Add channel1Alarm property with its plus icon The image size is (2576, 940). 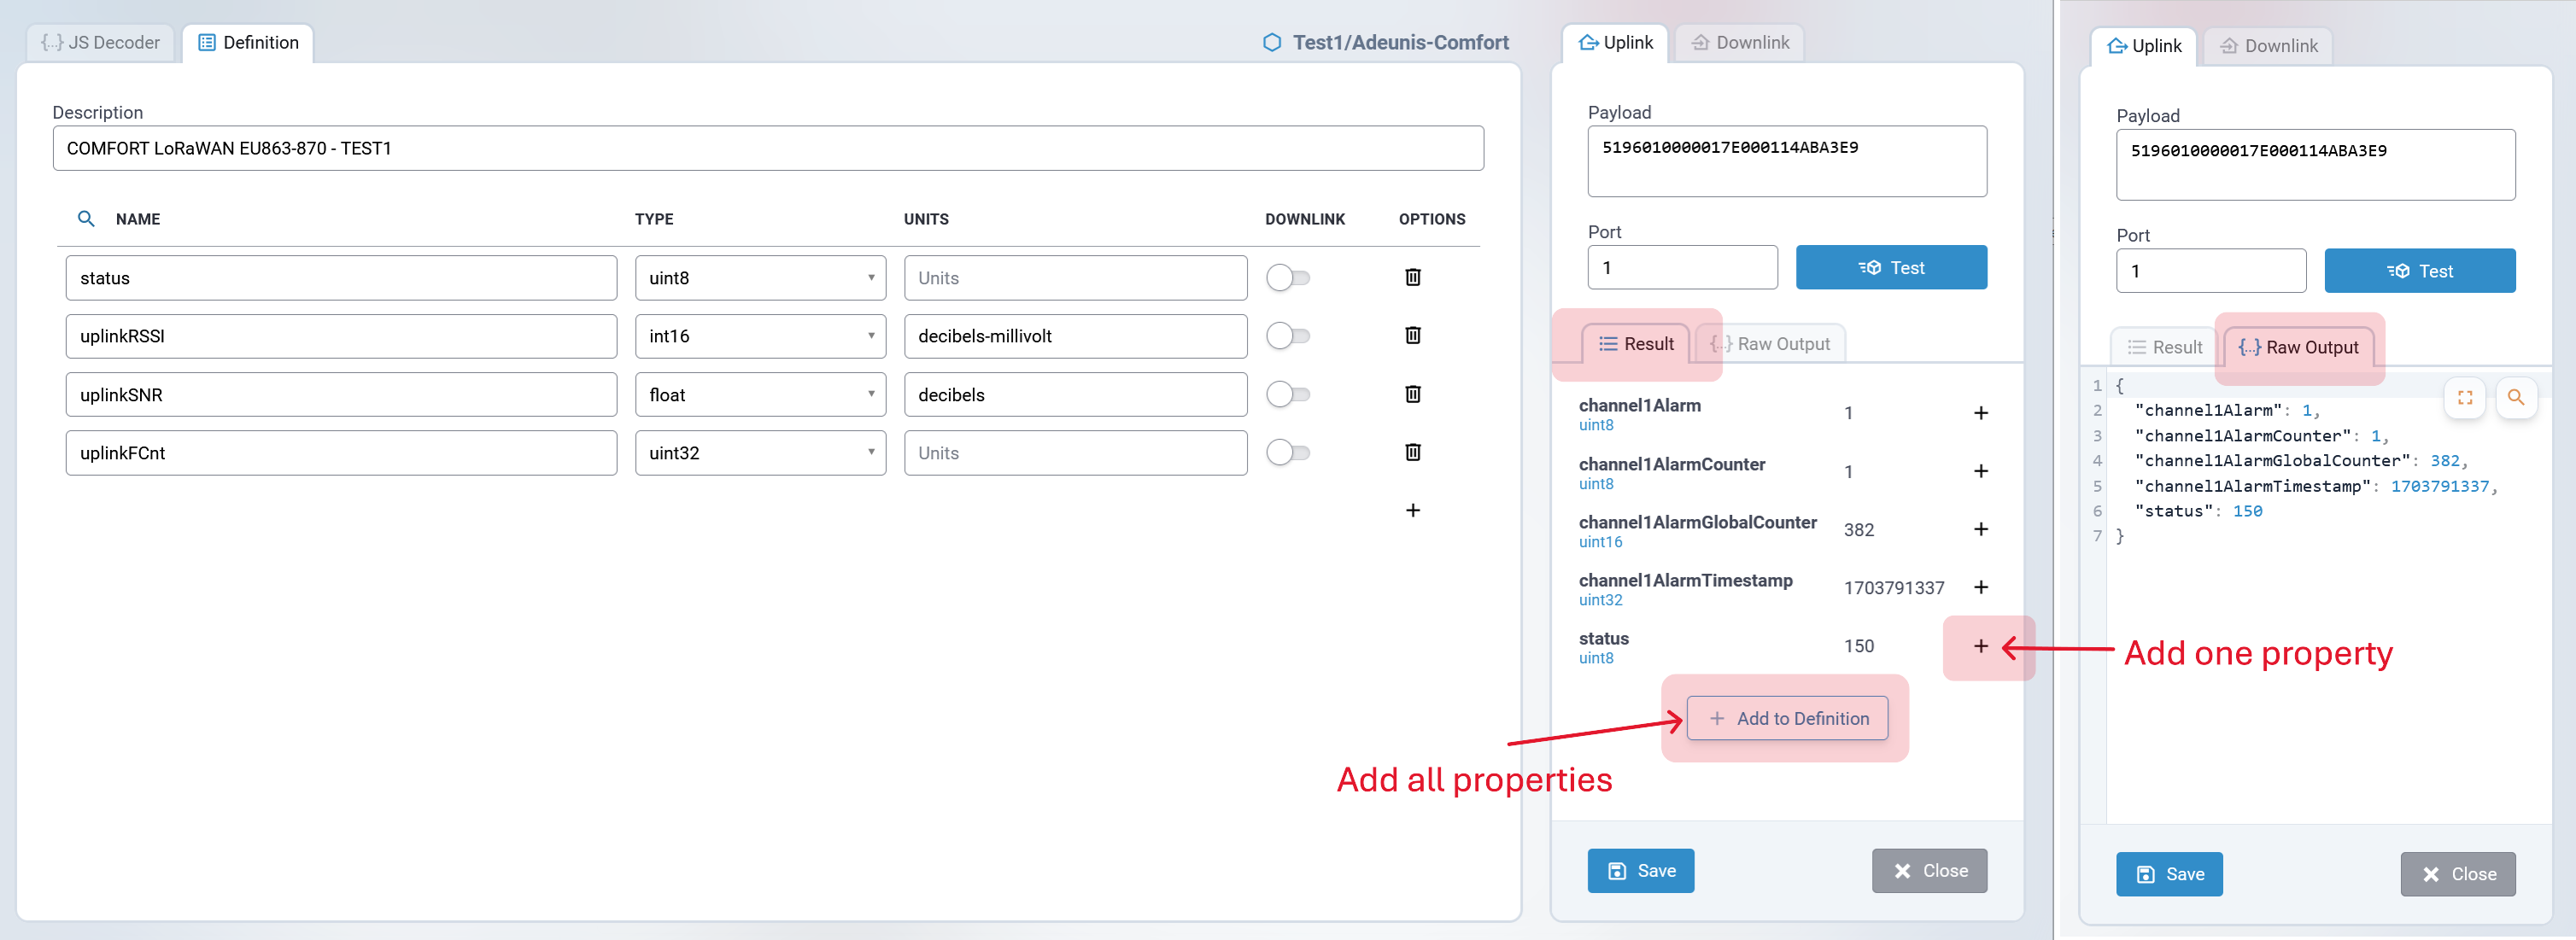click(x=1980, y=413)
